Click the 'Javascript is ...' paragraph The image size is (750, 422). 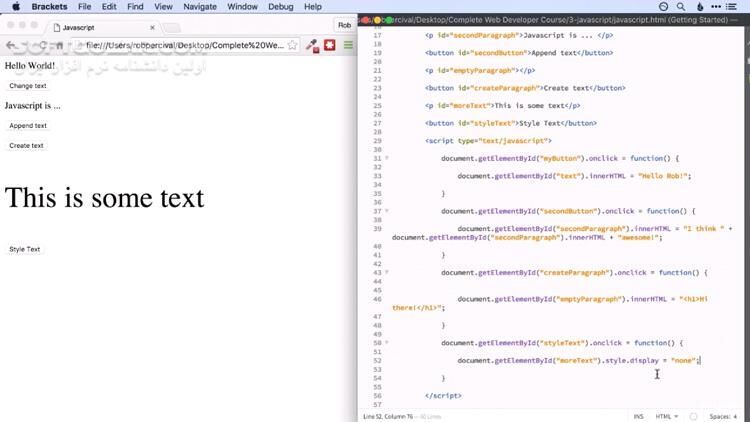click(33, 106)
